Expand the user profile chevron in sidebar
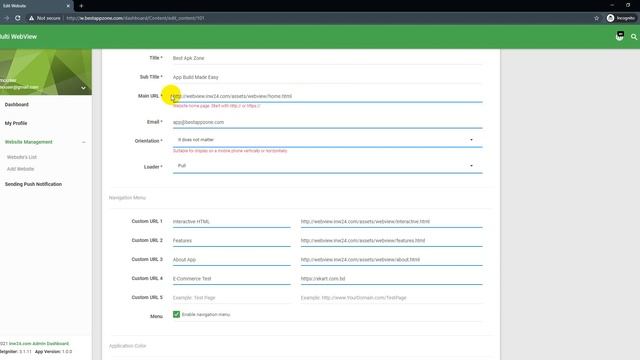This screenshot has width=640, height=360. coord(83,88)
